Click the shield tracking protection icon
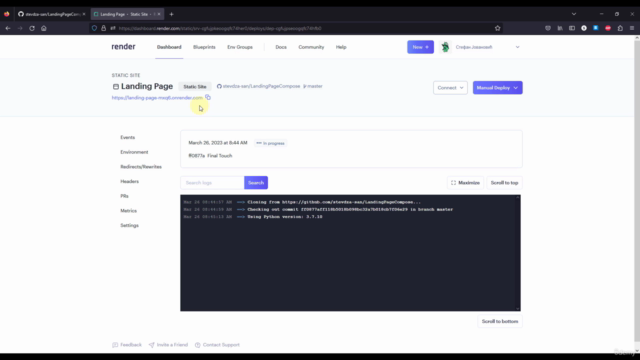Screen dimensions: 640x360 (x=94, y=28)
